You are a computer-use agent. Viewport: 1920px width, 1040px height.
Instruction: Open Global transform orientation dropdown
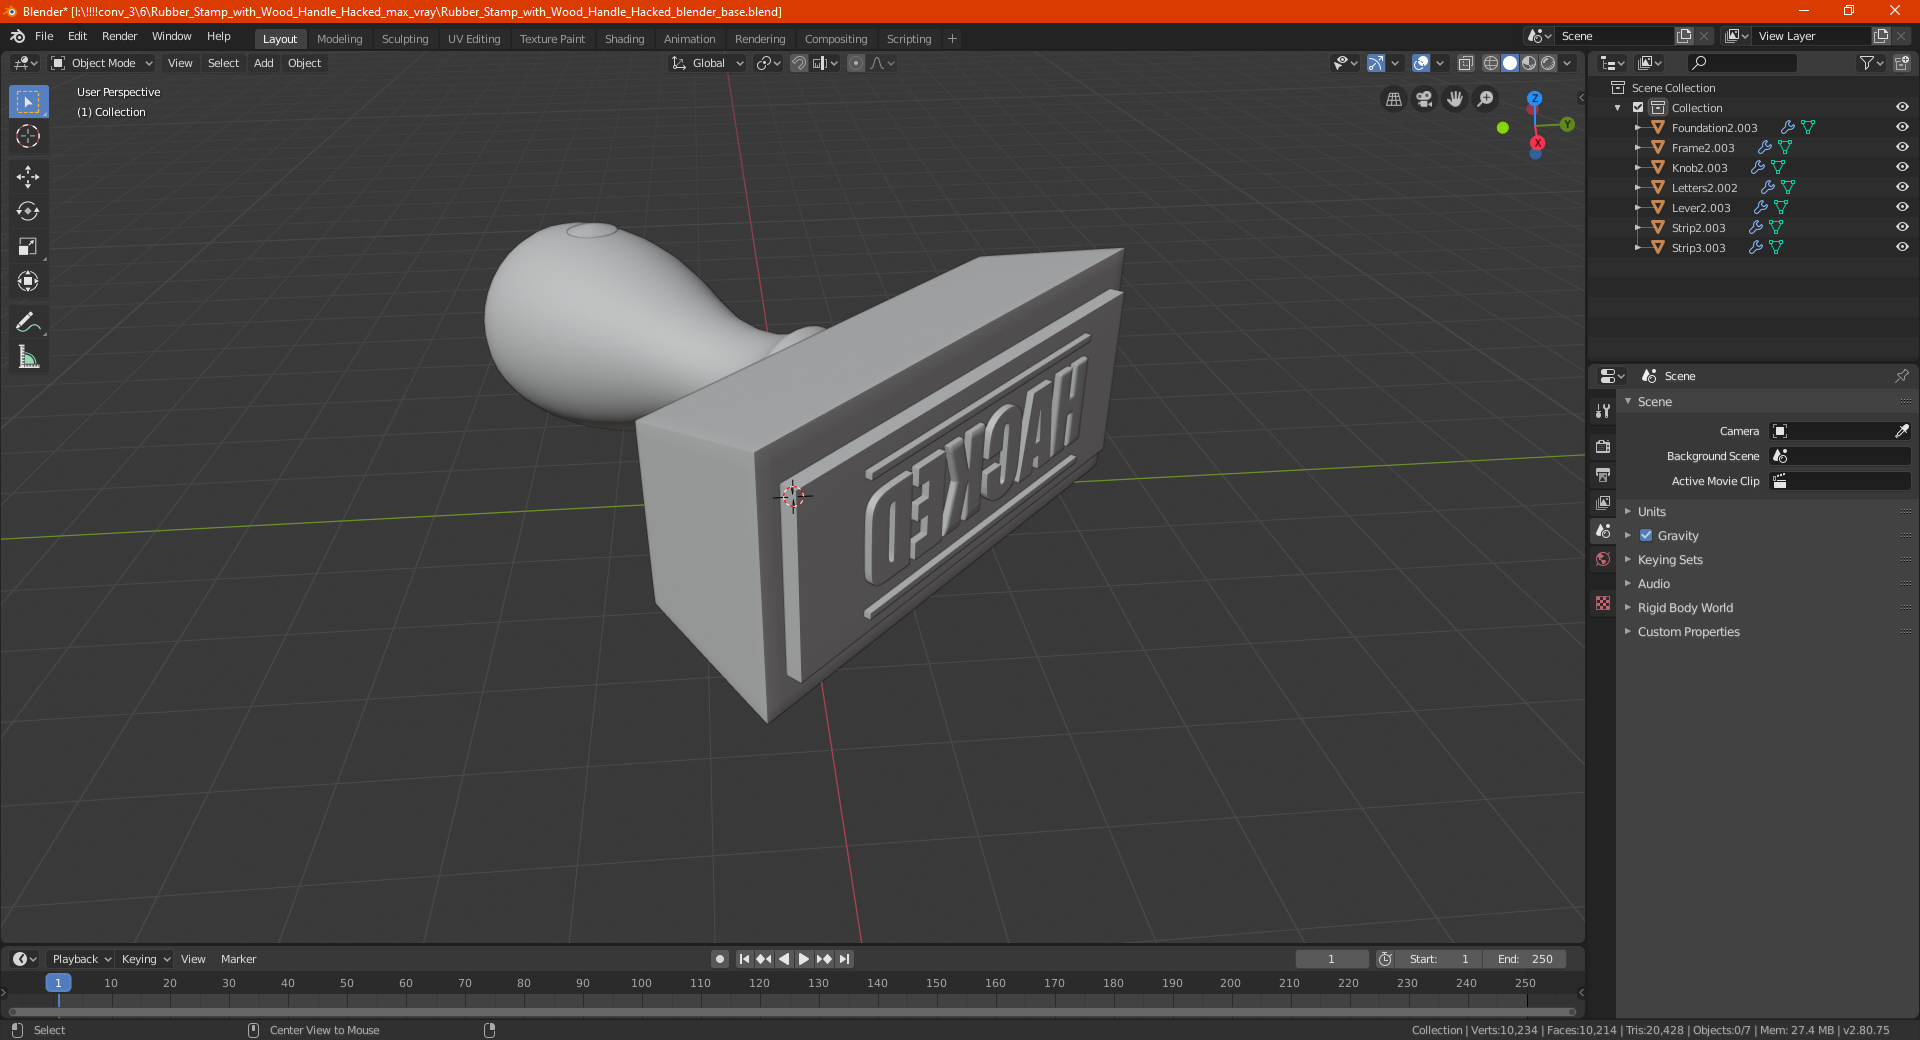[x=708, y=63]
